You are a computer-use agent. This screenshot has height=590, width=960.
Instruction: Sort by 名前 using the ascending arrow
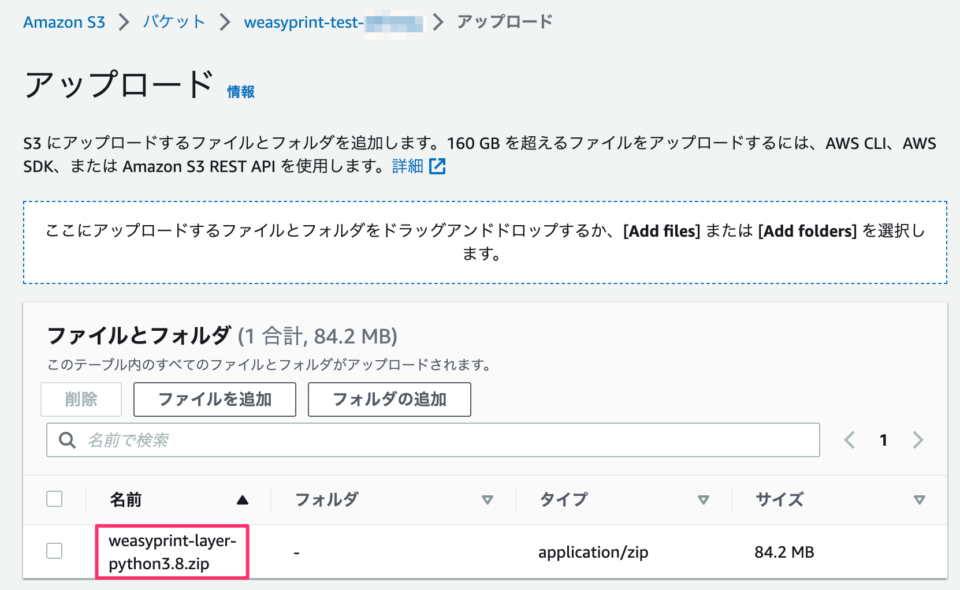(x=242, y=500)
